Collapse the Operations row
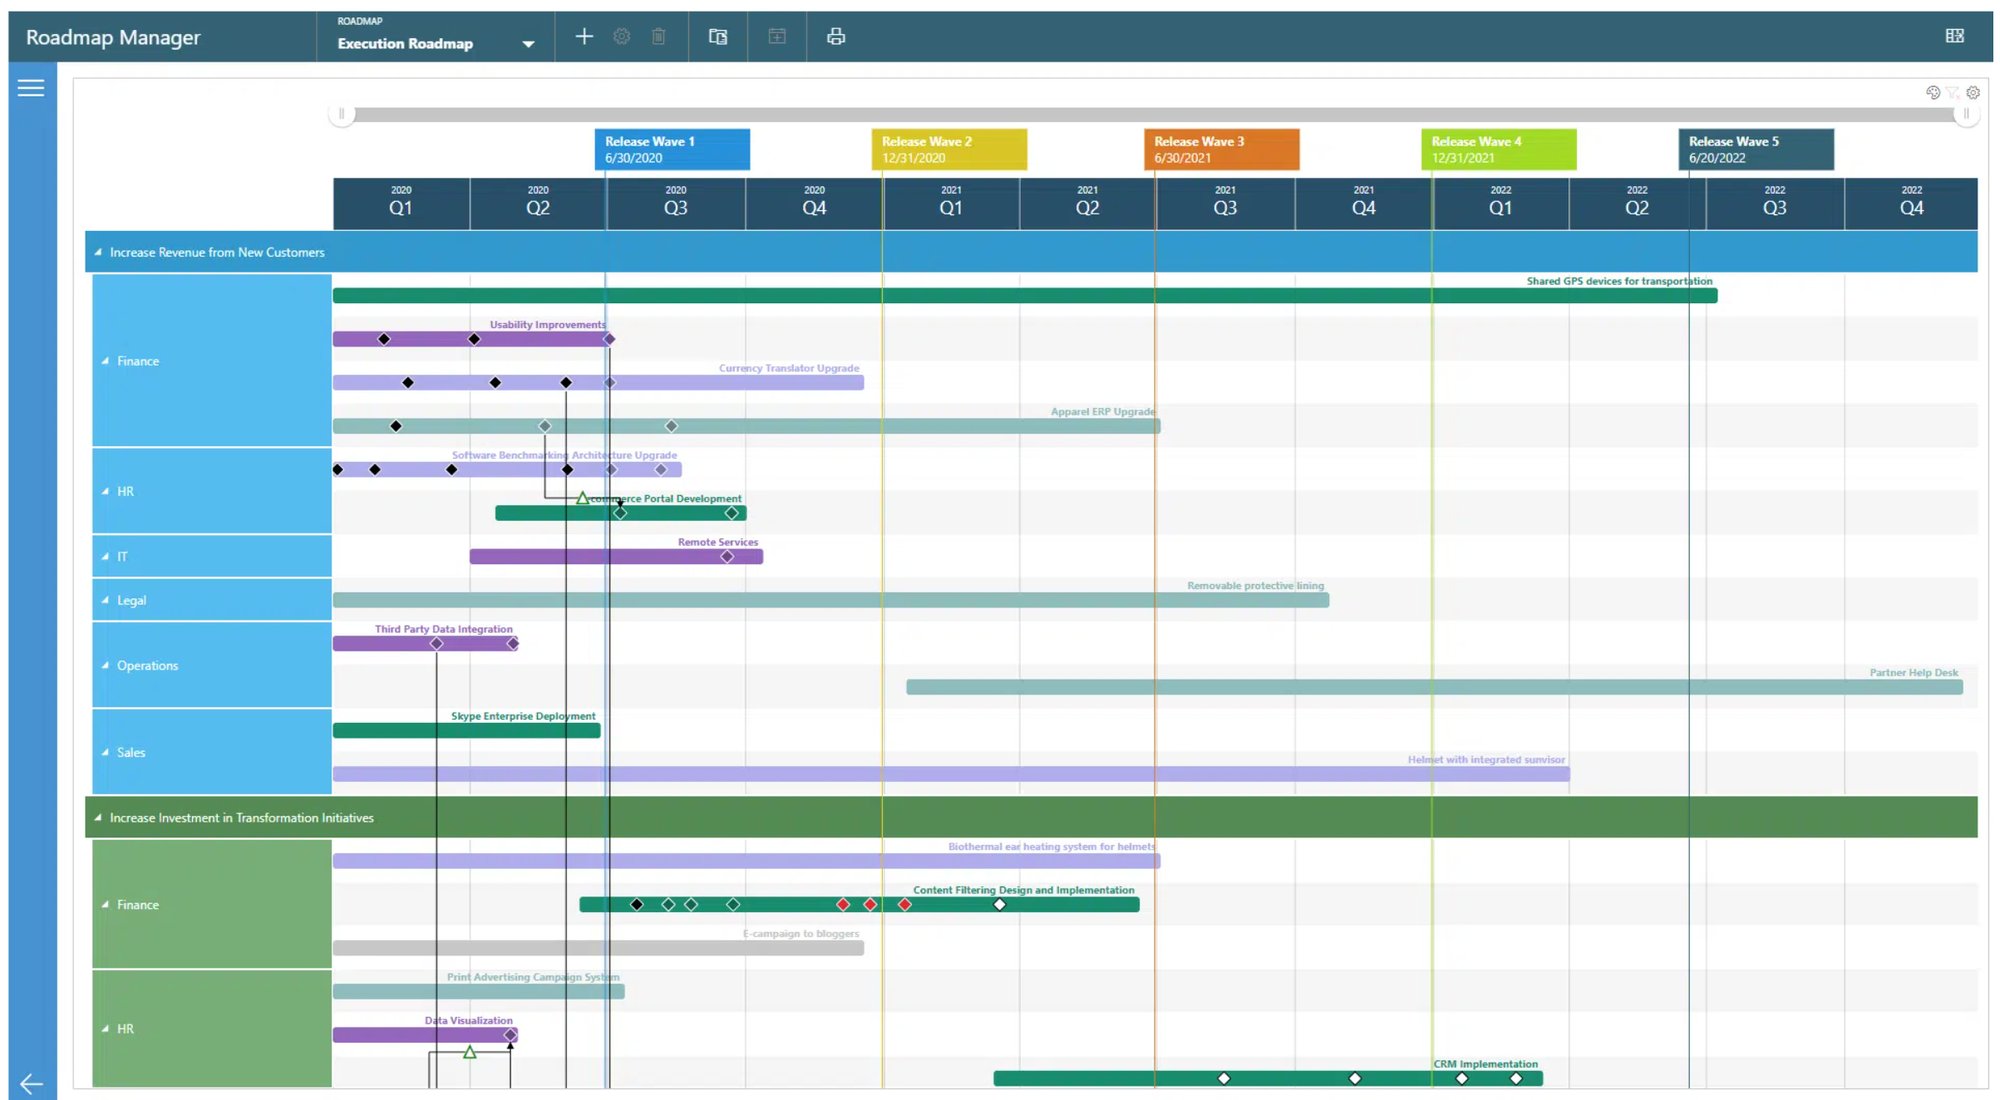Viewport: 2000px width, 1100px height. click(x=105, y=665)
